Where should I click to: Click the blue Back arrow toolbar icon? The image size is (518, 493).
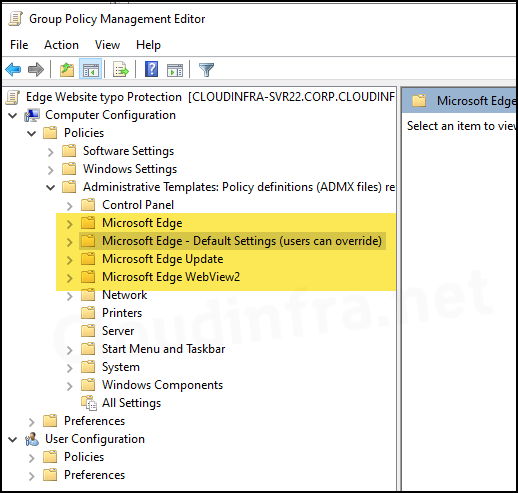tap(13, 70)
